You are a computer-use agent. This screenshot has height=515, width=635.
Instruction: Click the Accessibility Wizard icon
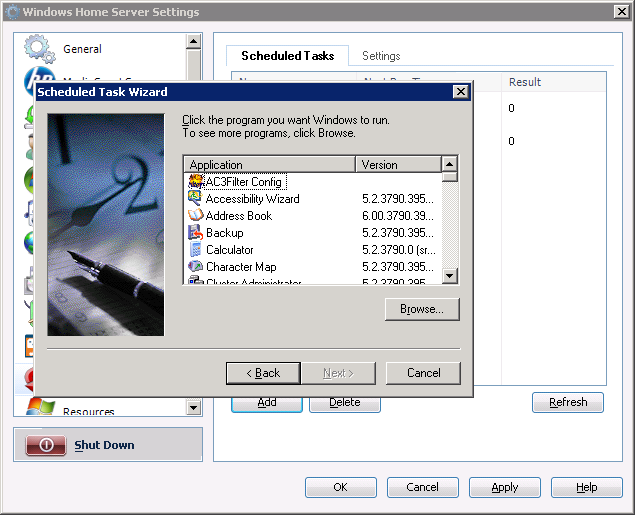click(195, 198)
